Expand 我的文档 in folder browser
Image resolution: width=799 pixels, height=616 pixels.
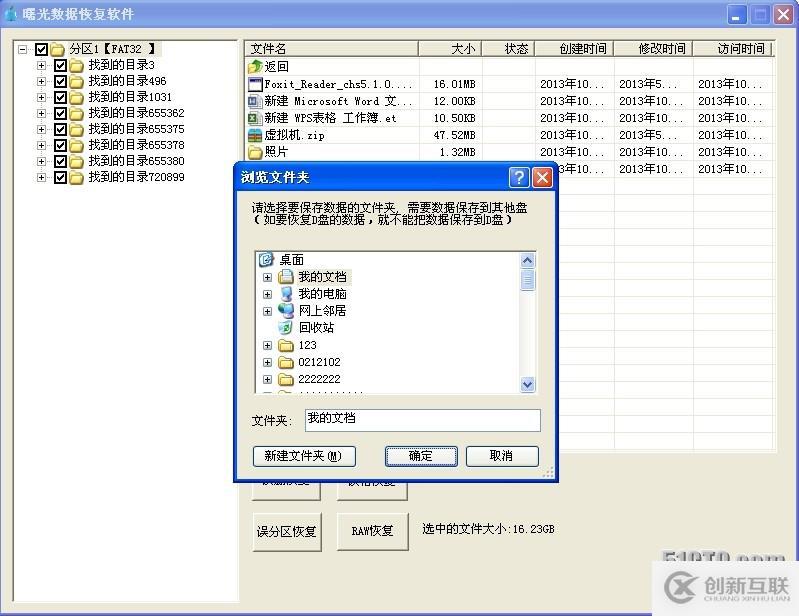tap(267, 277)
